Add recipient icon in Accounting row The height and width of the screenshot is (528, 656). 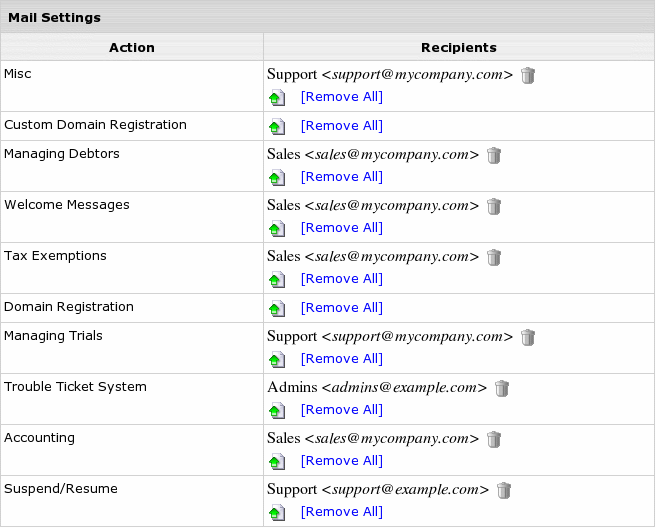(277, 462)
